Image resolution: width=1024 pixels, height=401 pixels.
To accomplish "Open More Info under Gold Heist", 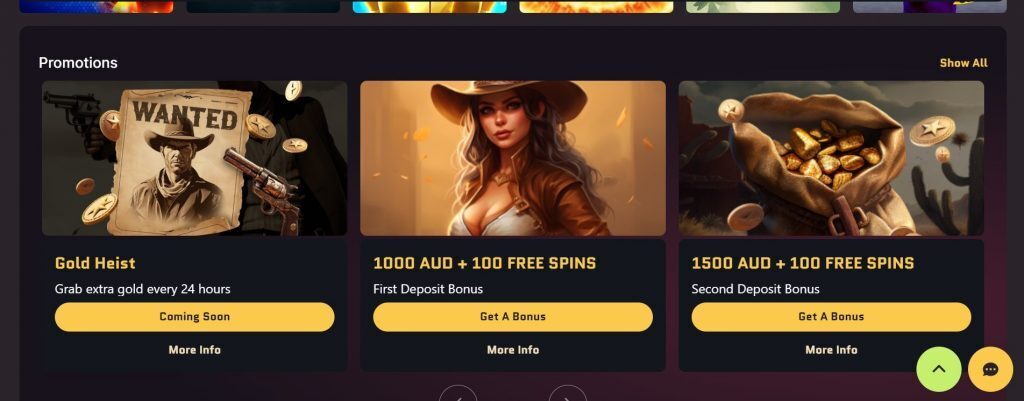I will pos(195,350).
